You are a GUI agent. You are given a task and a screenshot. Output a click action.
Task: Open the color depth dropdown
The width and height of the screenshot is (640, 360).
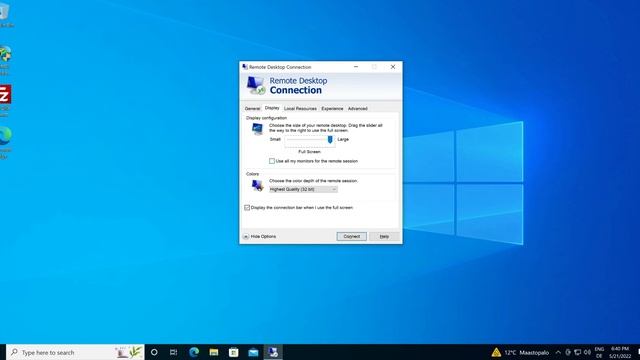(303, 189)
